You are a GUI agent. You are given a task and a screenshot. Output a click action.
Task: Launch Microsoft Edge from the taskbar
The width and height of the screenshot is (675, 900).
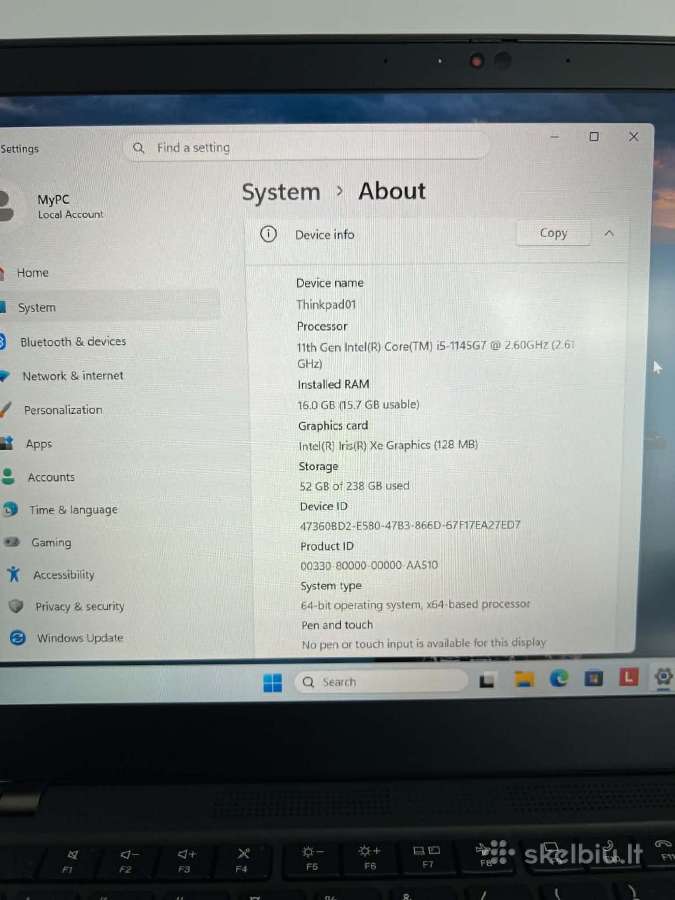(x=558, y=678)
